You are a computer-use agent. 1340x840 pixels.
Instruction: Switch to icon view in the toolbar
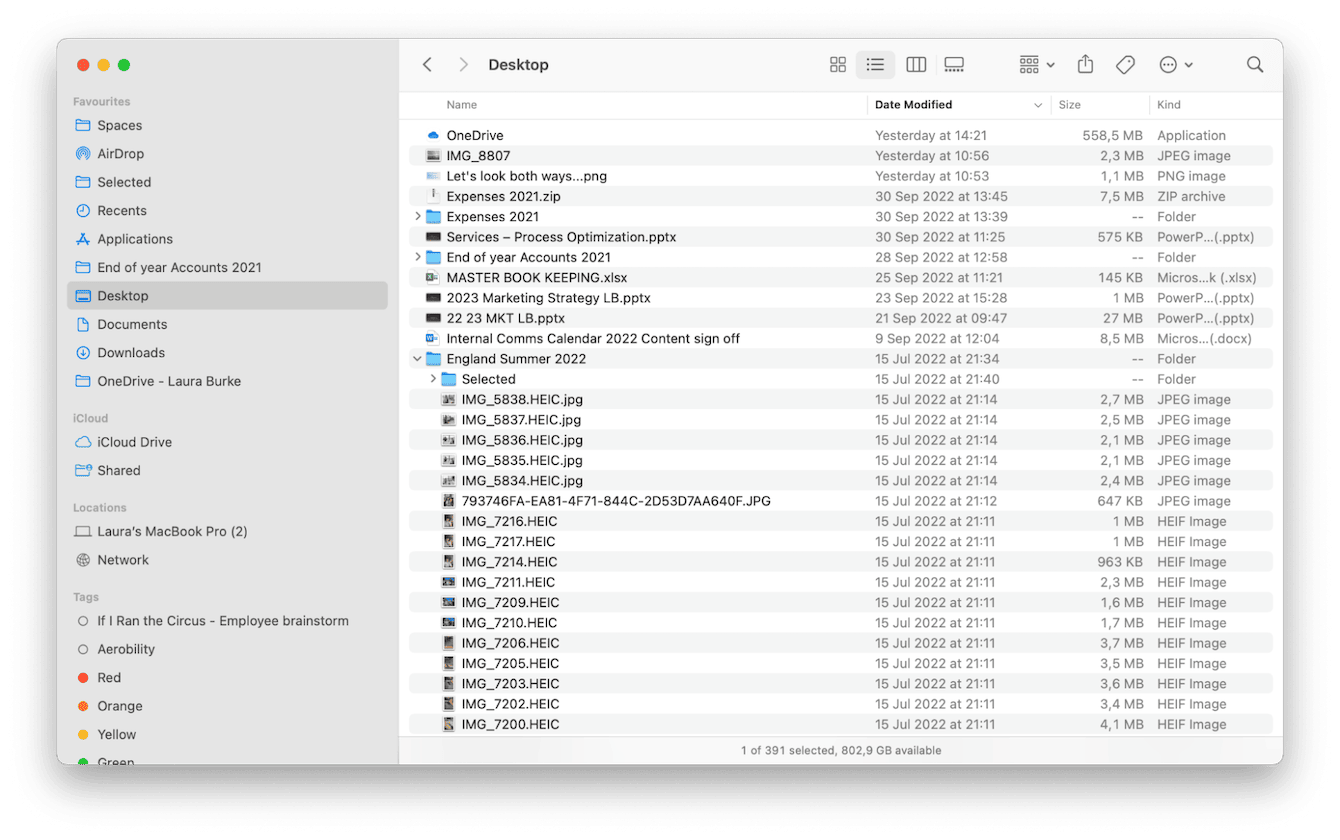tap(838, 64)
